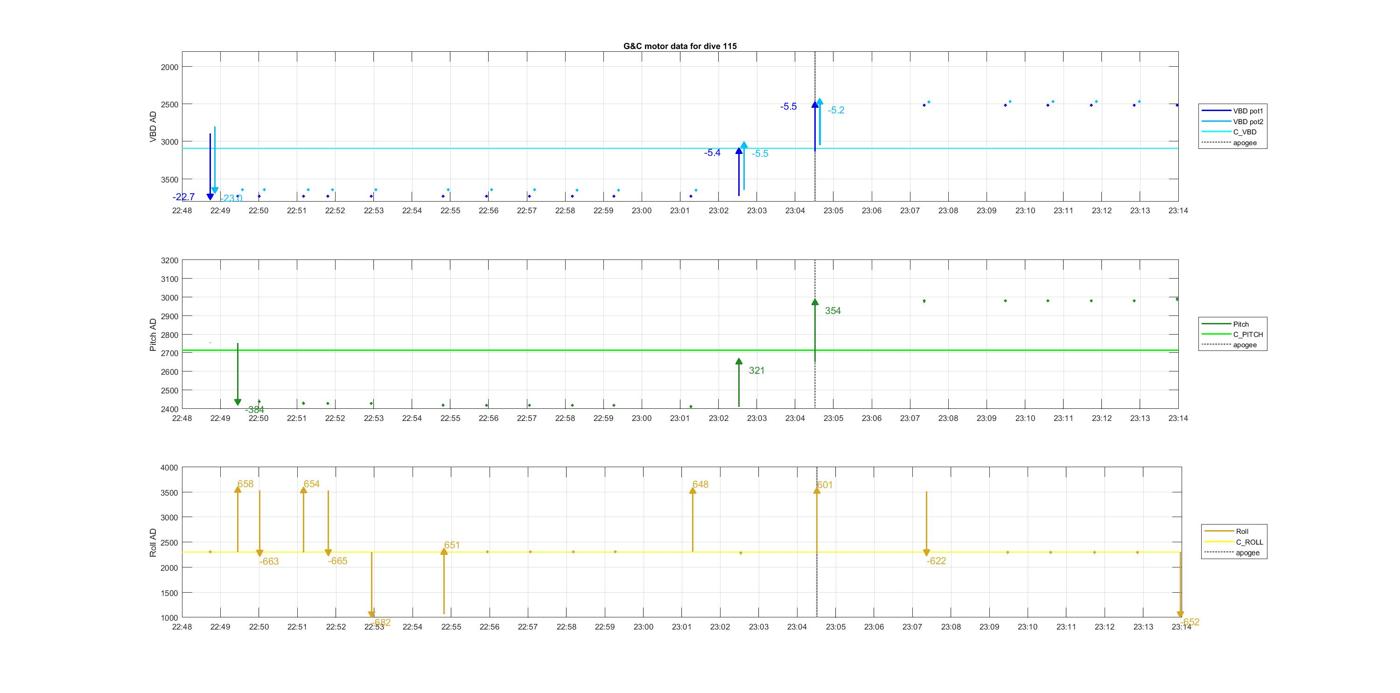The image size is (1400, 693).
Task: Click the dark blue '-5.5' label near apogee
Action: (x=789, y=106)
